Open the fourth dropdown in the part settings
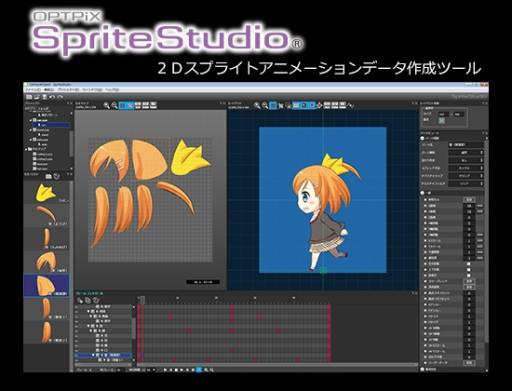Screen dimensions: 512x391 [466, 168]
